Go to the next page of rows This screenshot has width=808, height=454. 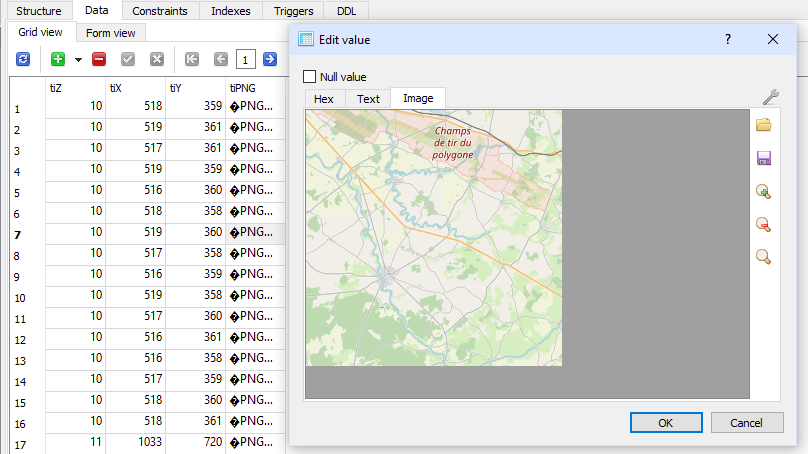[270, 59]
